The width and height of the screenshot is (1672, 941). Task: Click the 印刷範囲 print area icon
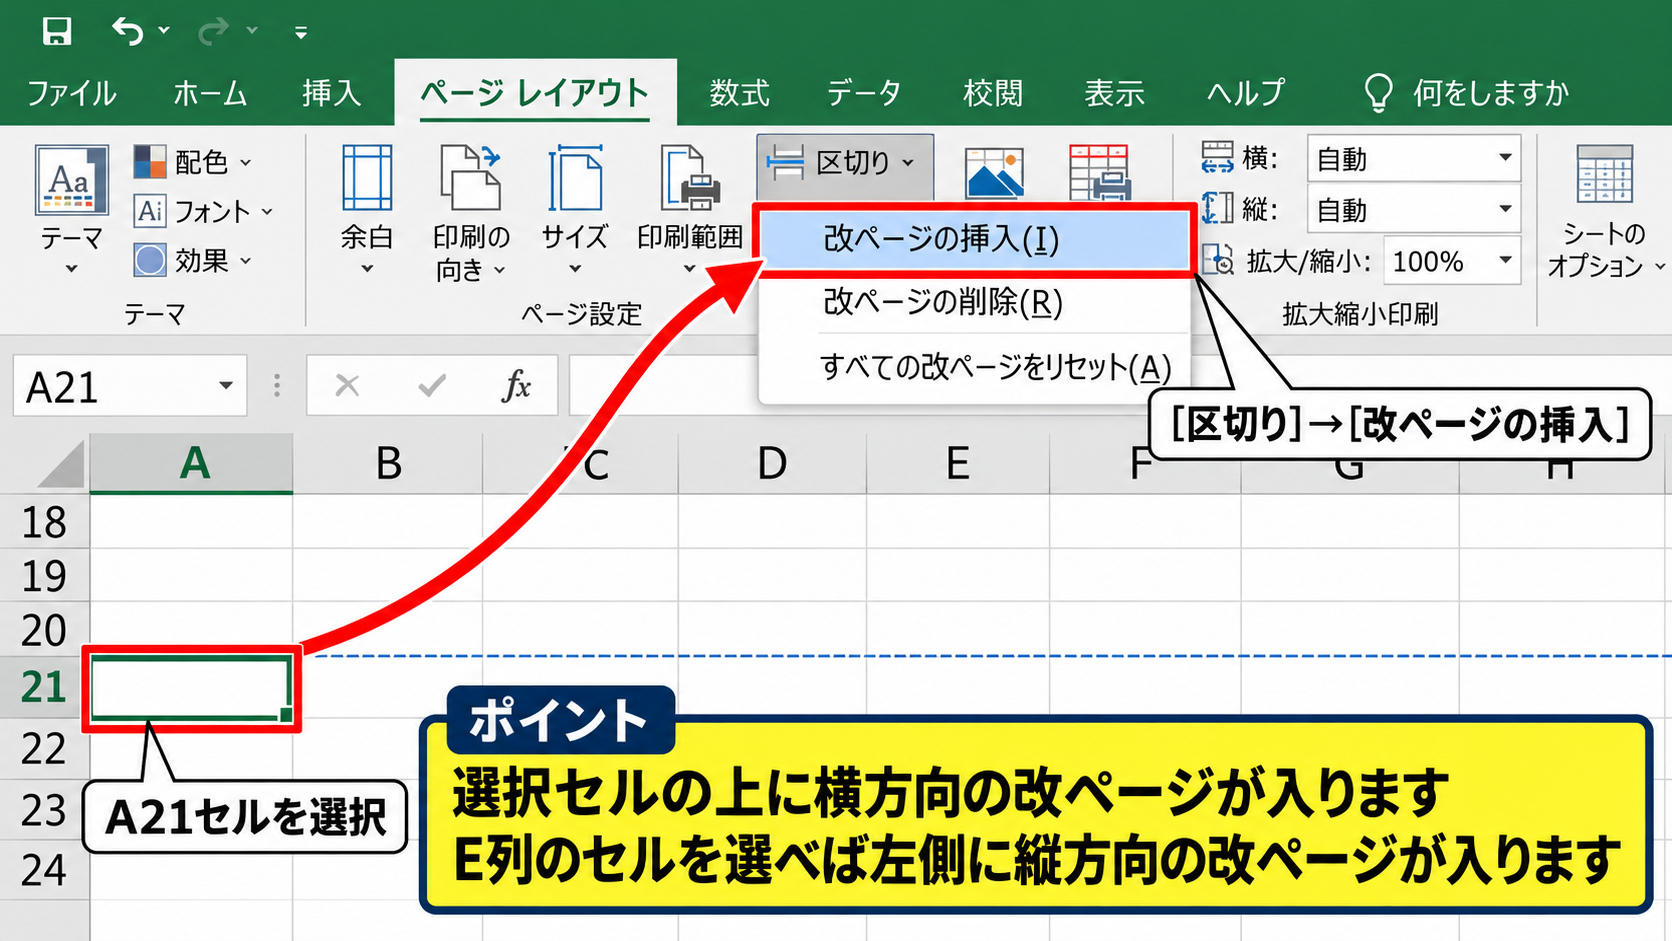pos(690,179)
